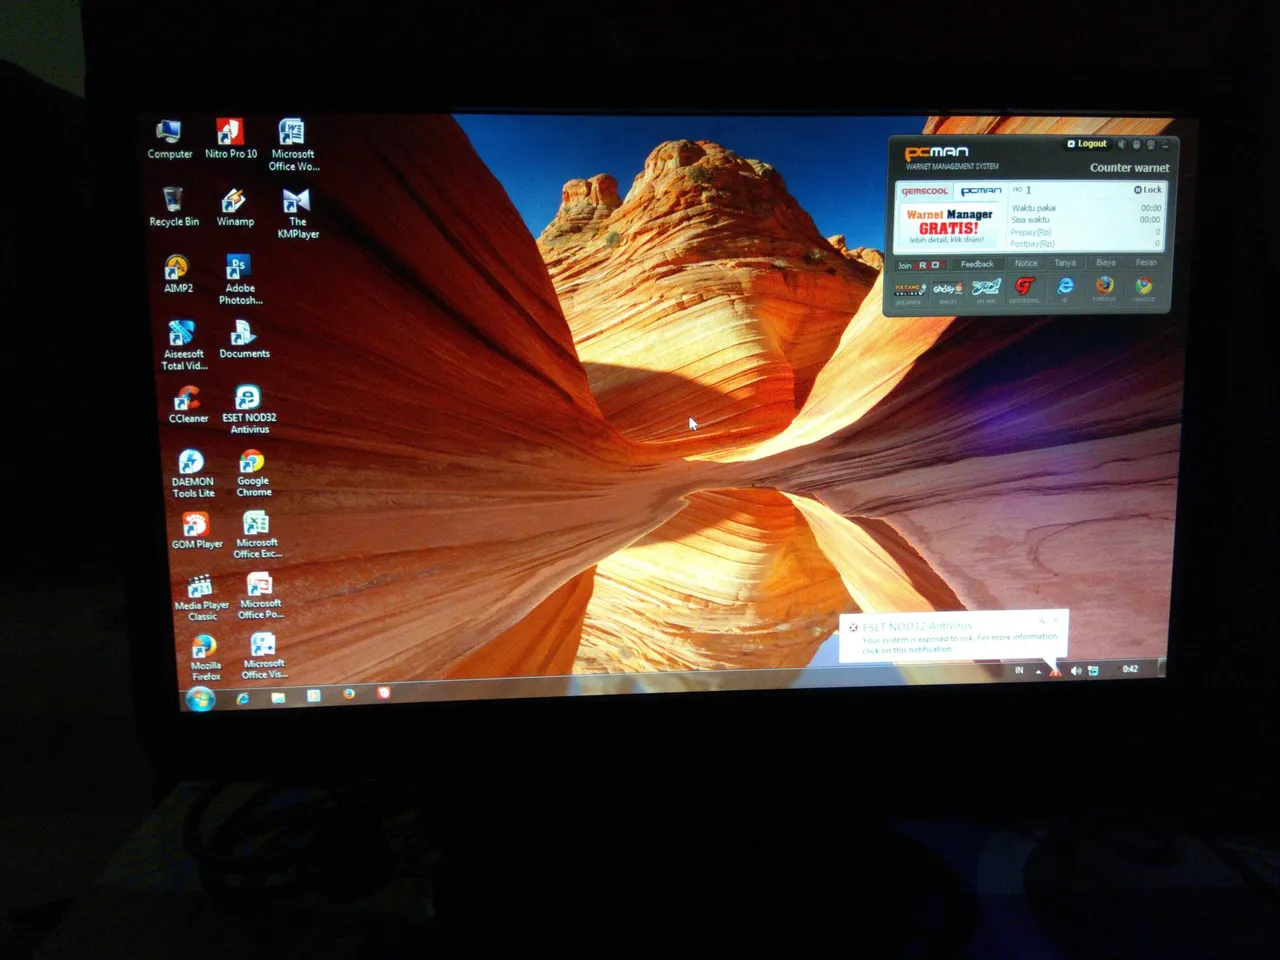
Task: Open the Documents desktop shortcut
Action: [244, 340]
